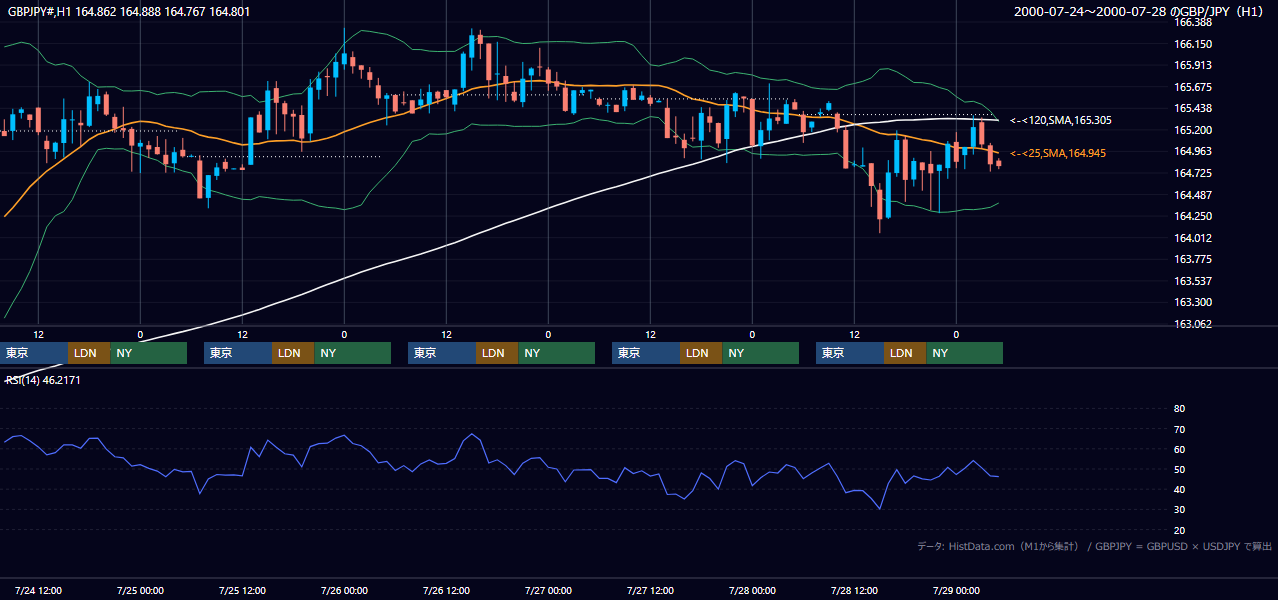
Task: Select the 163.775 price level
Action: [x=1193, y=259]
